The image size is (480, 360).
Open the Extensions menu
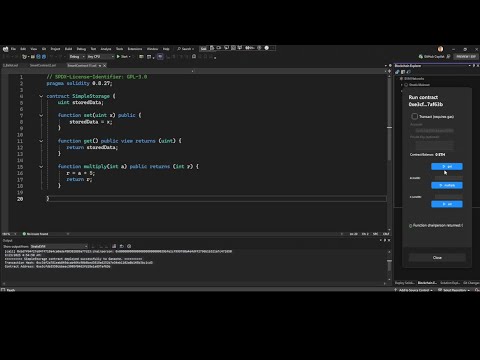tap(135, 49)
